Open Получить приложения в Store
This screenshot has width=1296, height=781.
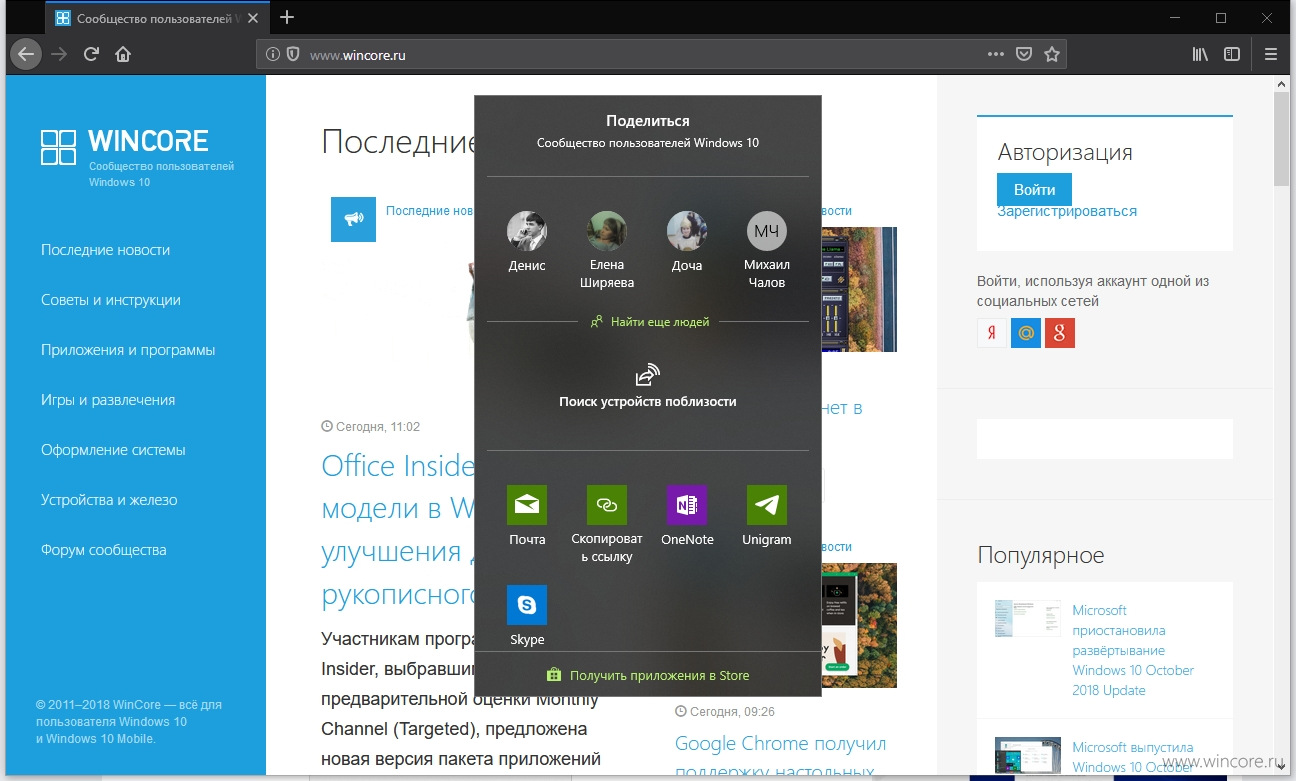pos(648,675)
